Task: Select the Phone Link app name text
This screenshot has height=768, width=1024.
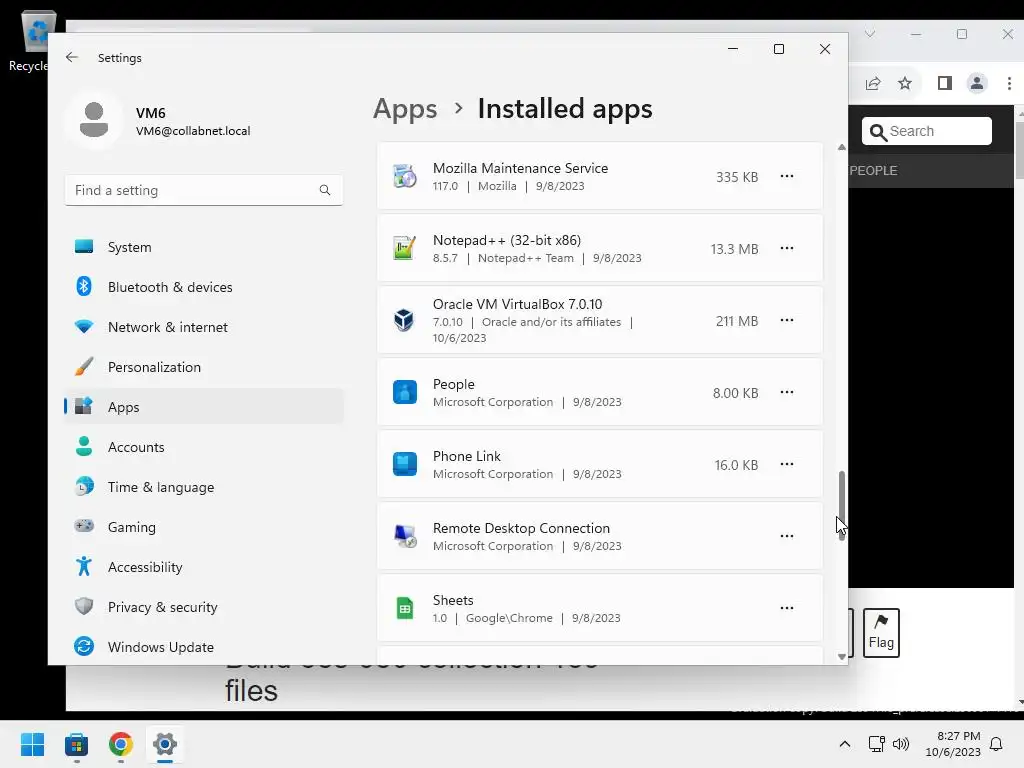Action: click(x=467, y=456)
